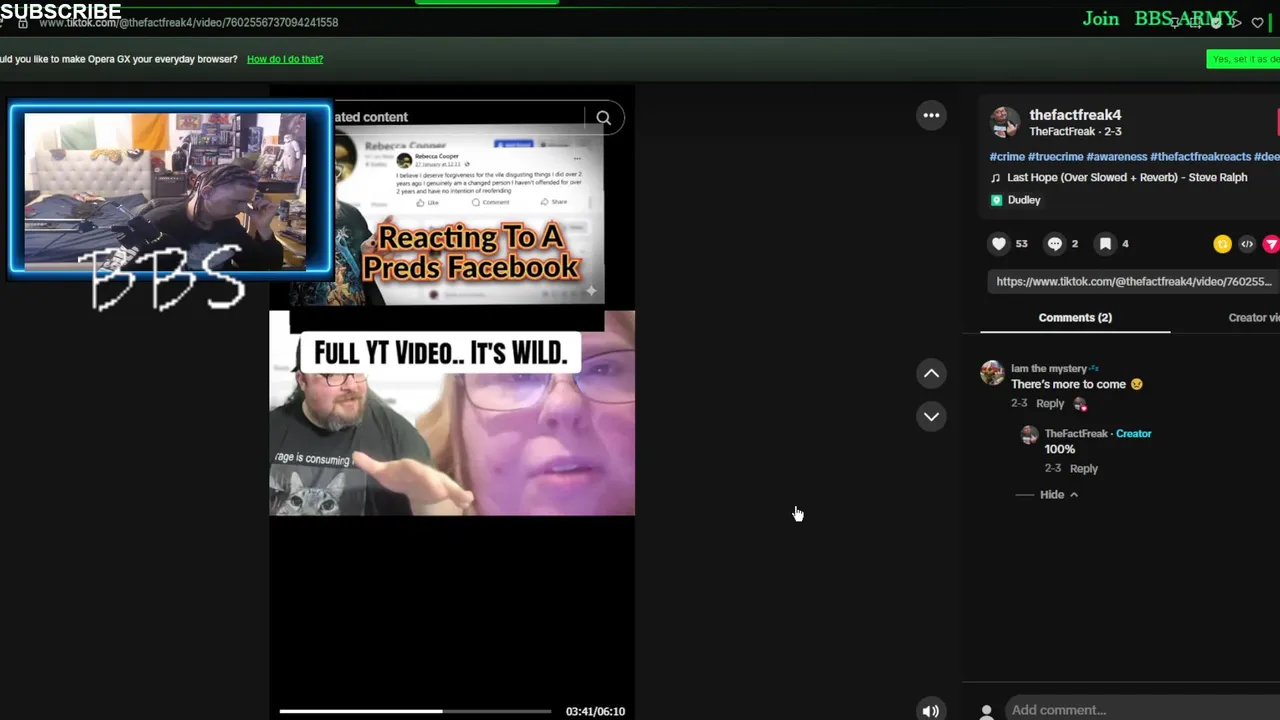Open the #crime hashtag
Viewport: 1280px width, 720px height.
pos(1007,157)
